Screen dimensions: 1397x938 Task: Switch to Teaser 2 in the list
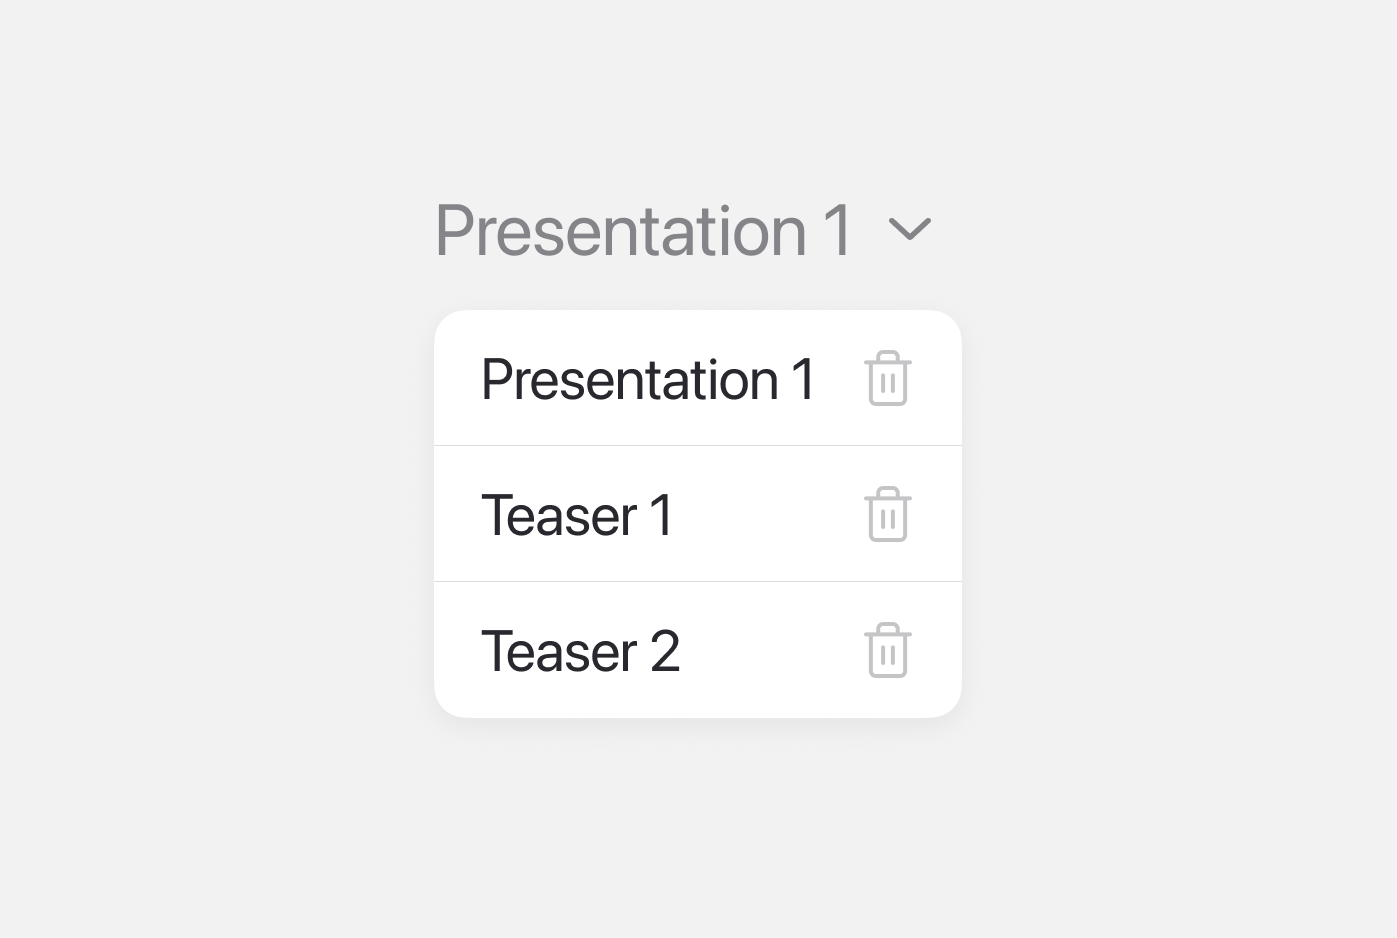pos(580,652)
